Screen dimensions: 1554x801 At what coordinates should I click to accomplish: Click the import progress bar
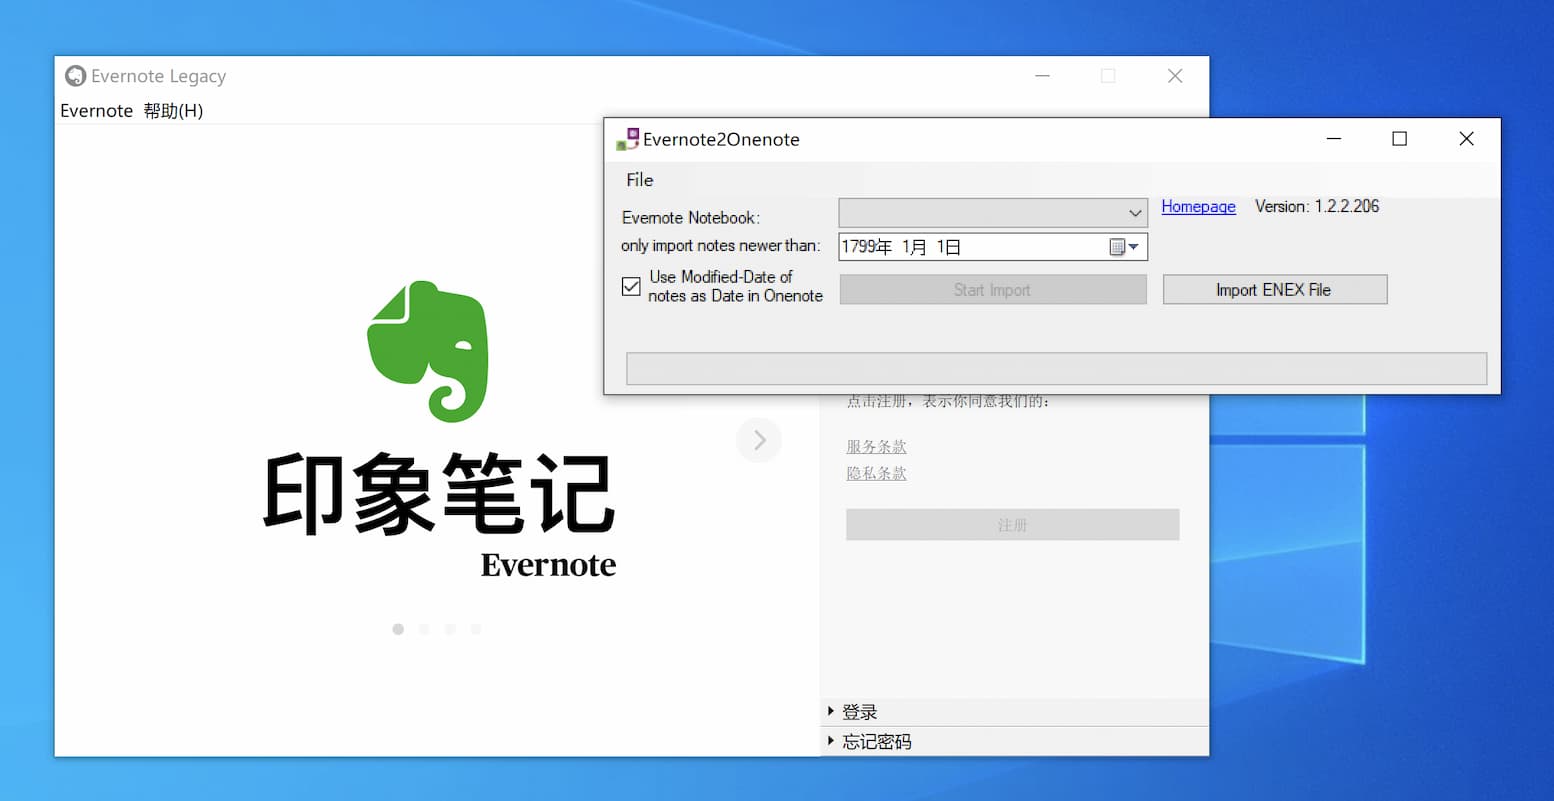click(1056, 369)
